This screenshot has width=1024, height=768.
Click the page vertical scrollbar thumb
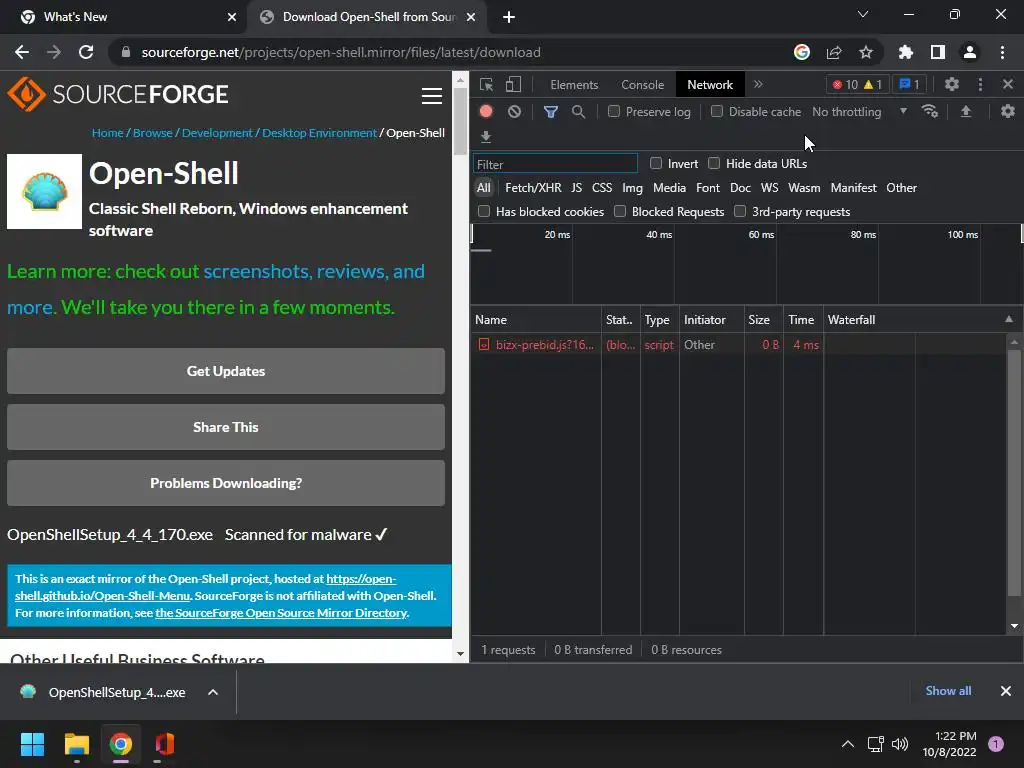click(x=460, y=121)
